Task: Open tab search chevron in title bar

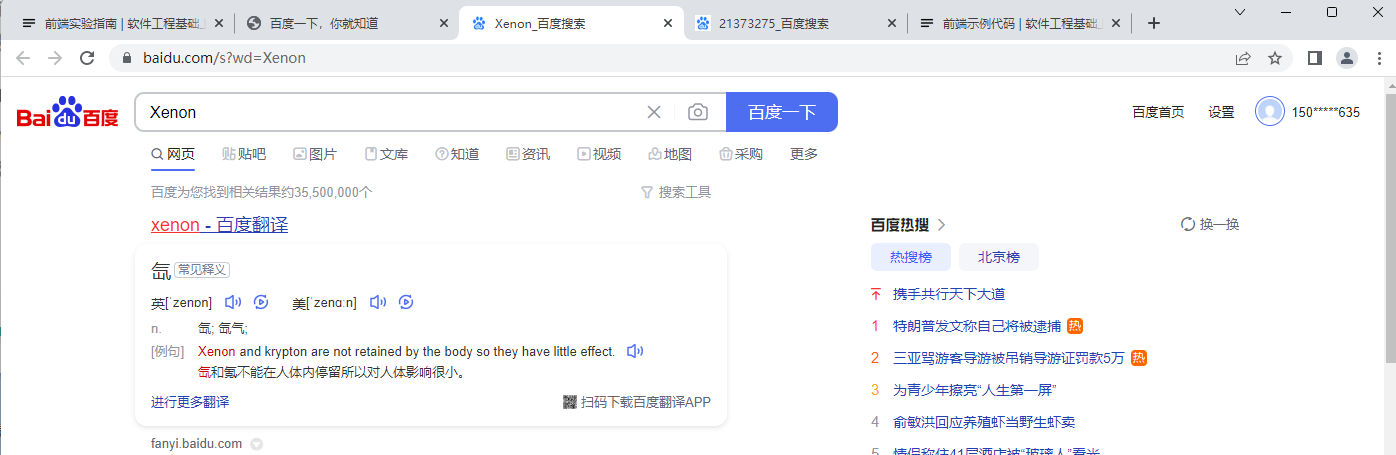Action: 1240,12
